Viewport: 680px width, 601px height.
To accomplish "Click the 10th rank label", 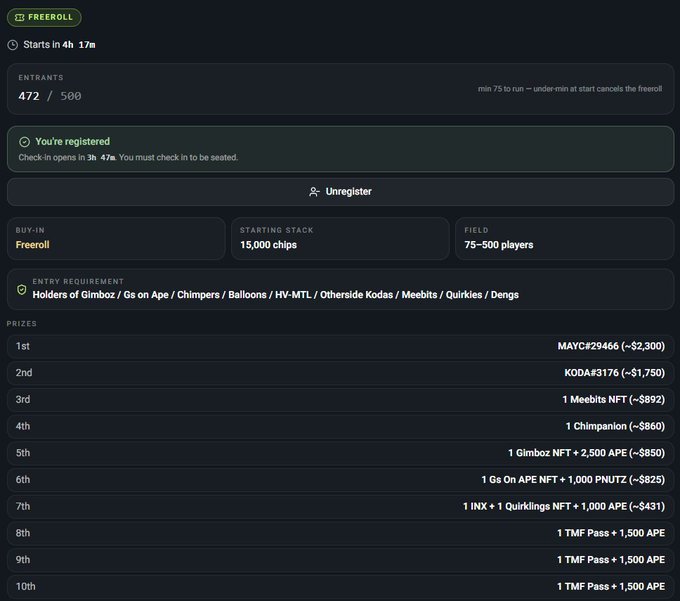I will [26, 586].
